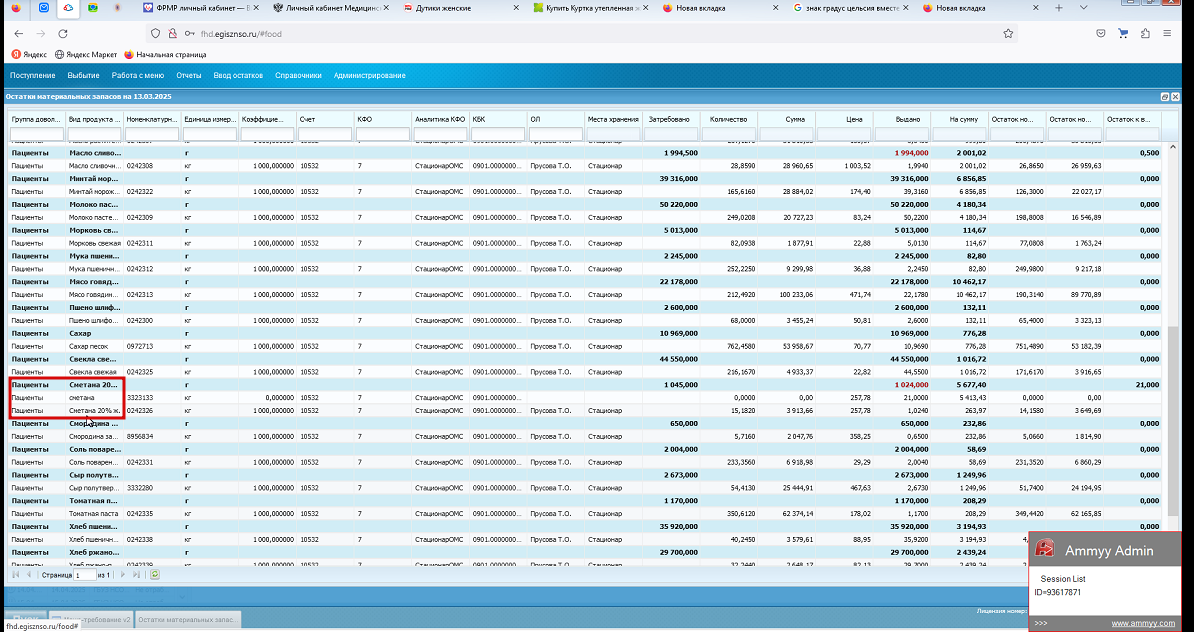Restore the Остатки материальных запасов panel
The image size is (1194, 632).
point(1164,97)
